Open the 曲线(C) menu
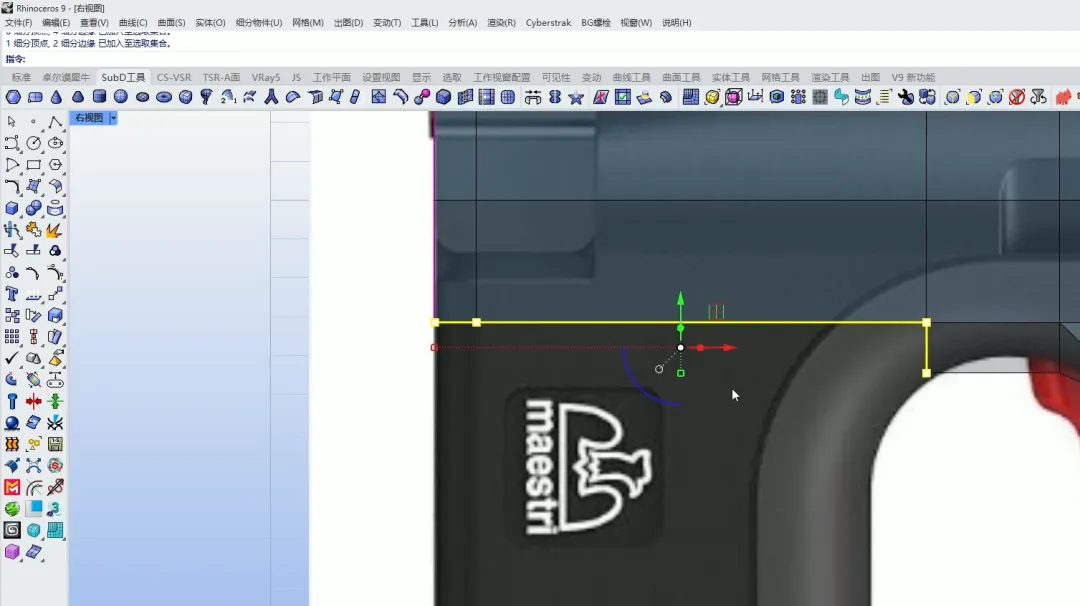 (x=133, y=23)
